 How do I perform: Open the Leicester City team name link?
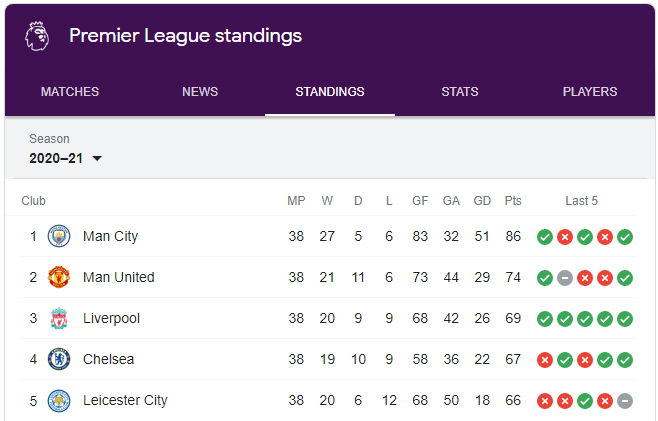[125, 400]
